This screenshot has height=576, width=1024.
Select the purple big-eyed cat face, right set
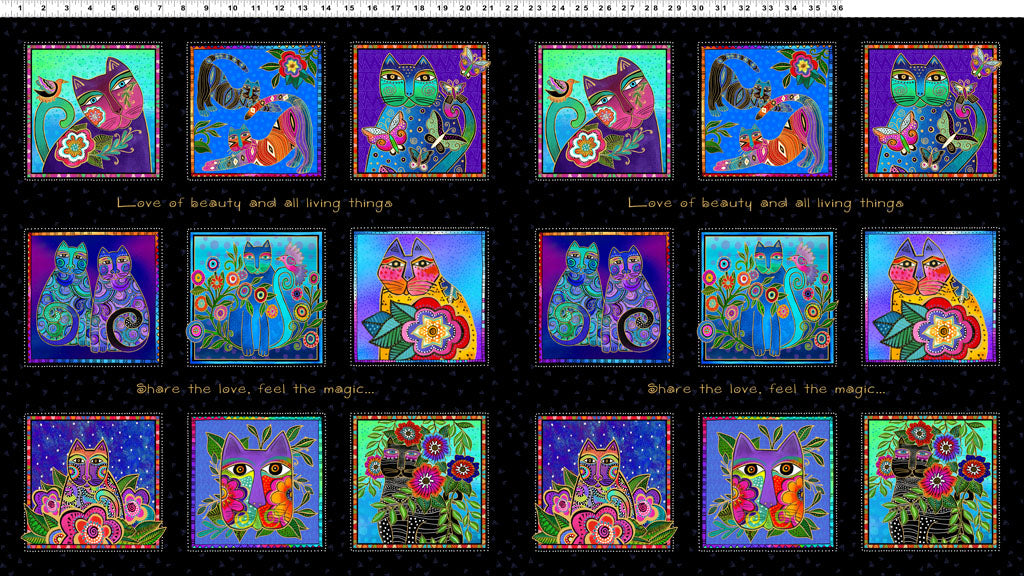(767, 481)
